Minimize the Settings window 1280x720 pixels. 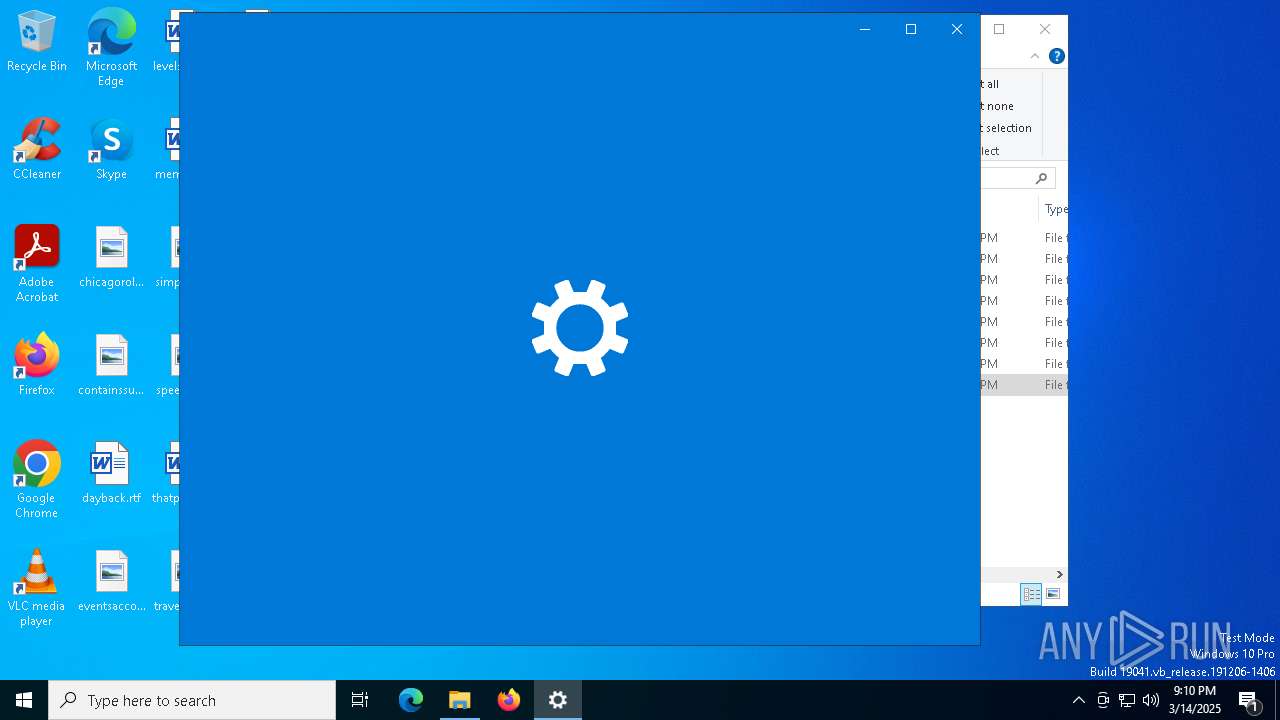click(865, 29)
